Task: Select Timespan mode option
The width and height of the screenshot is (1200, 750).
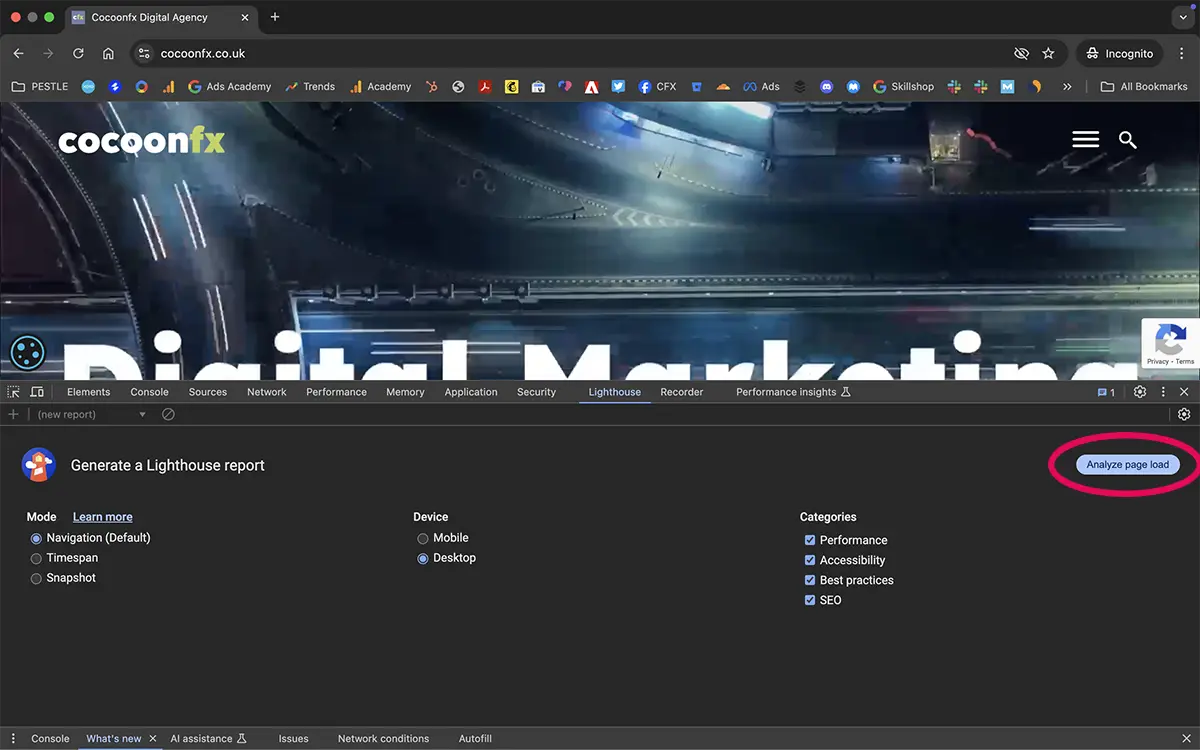Action: (x=37, y=558)
